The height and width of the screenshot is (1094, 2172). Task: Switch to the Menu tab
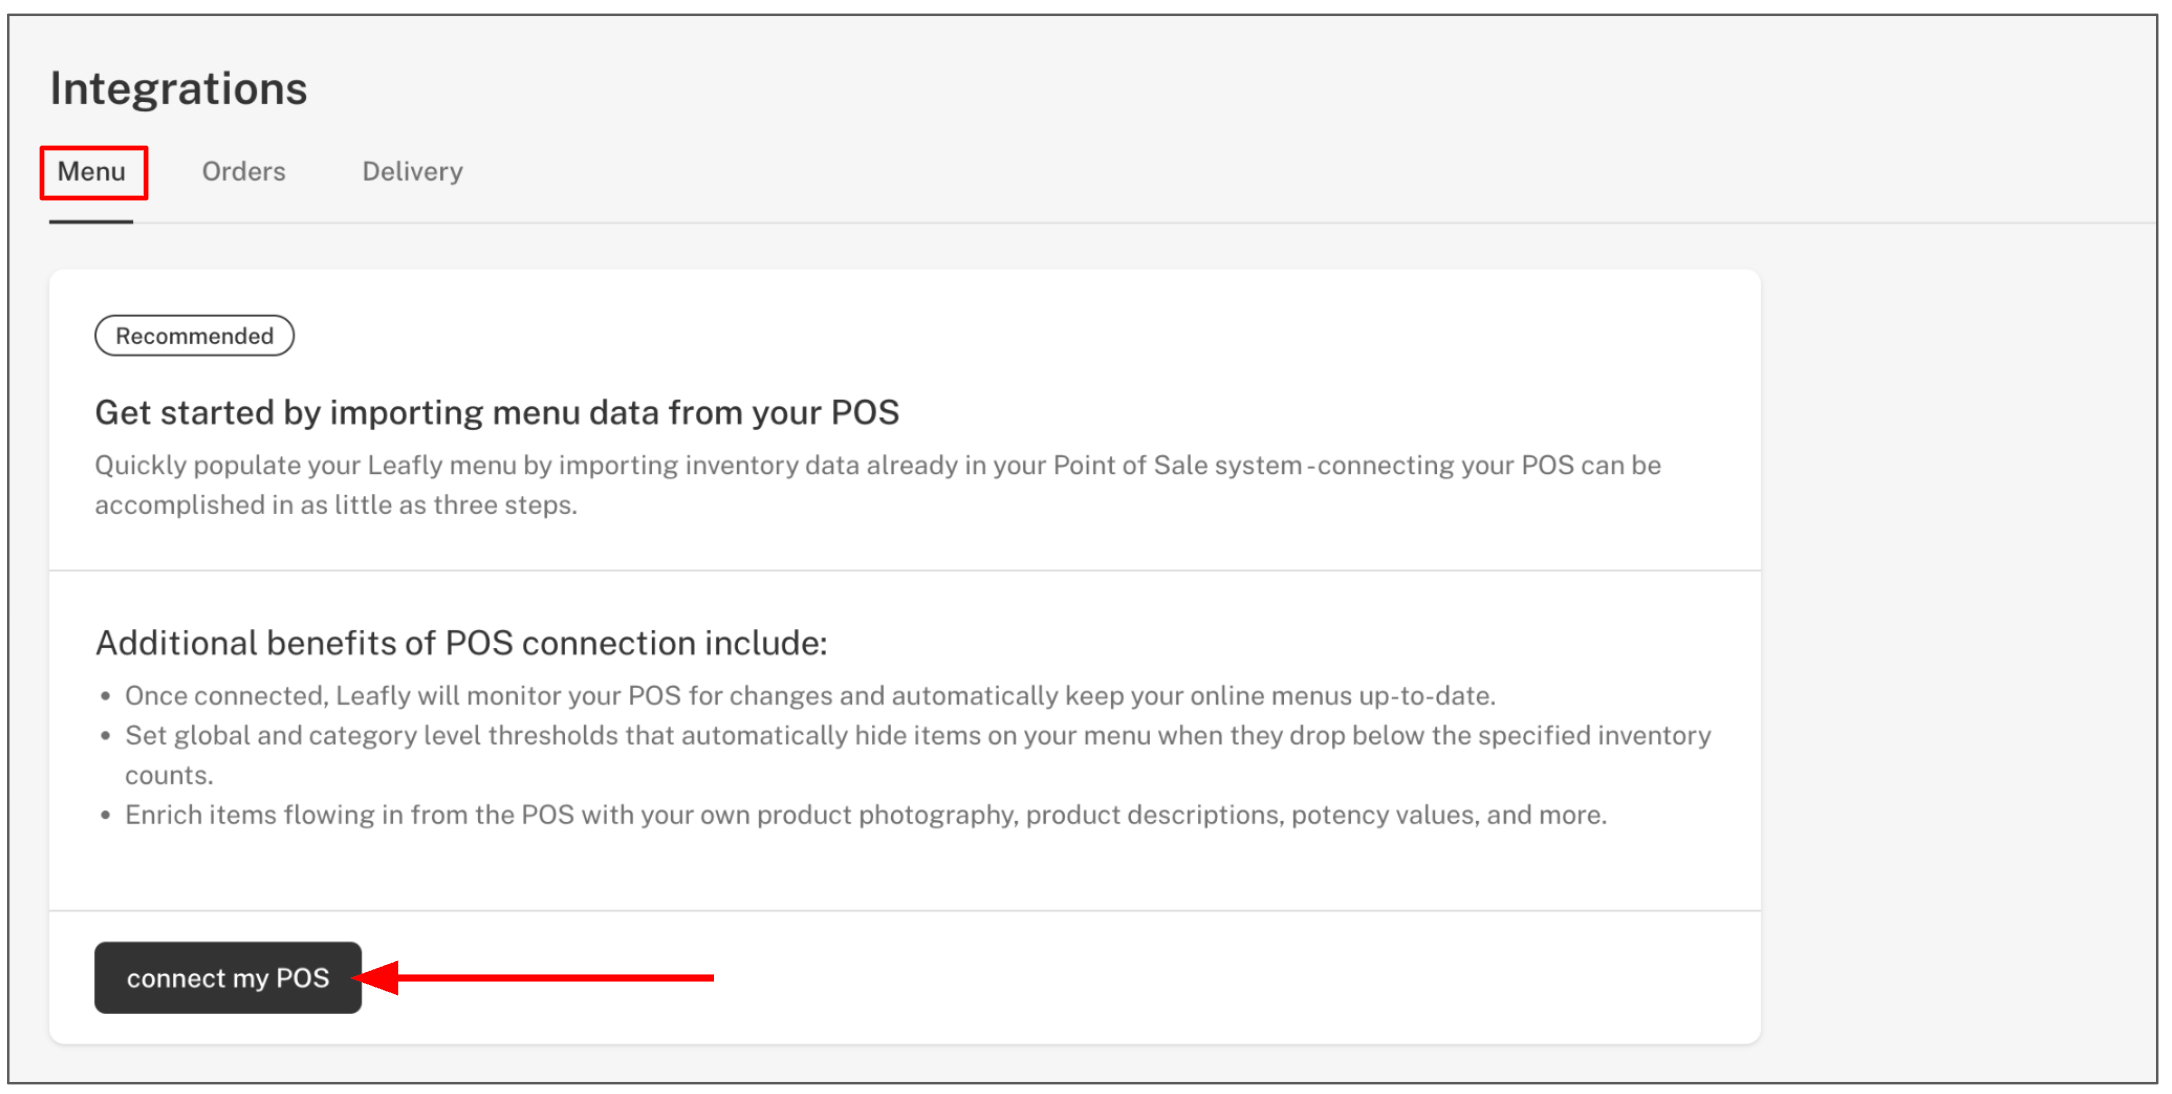point(91,172)
